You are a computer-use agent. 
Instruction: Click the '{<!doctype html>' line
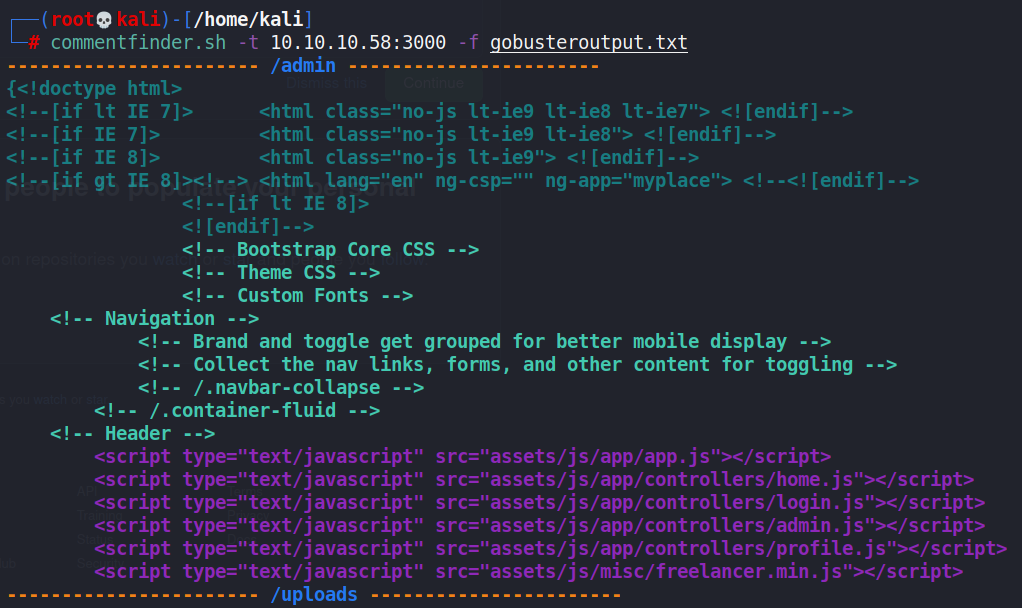point(95,89)
